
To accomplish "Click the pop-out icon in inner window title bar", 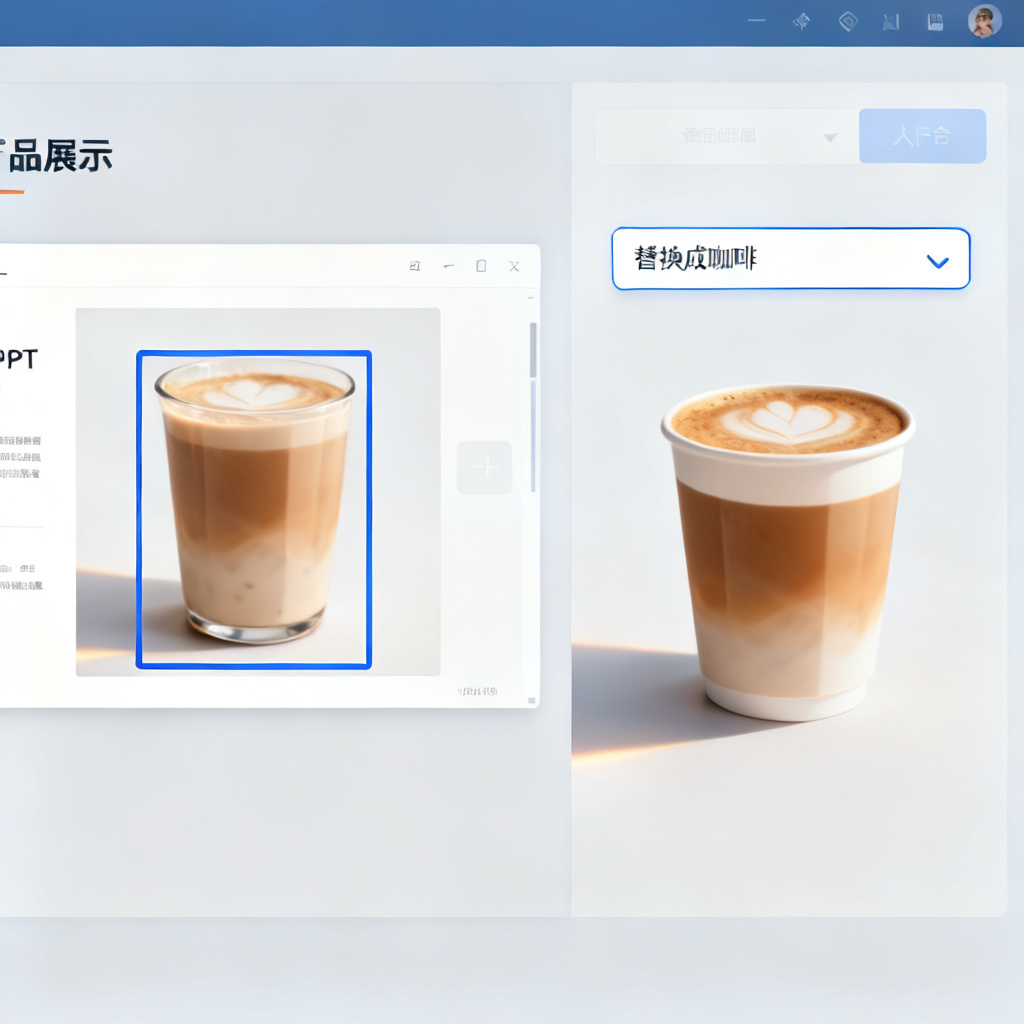I will point(415,266).
